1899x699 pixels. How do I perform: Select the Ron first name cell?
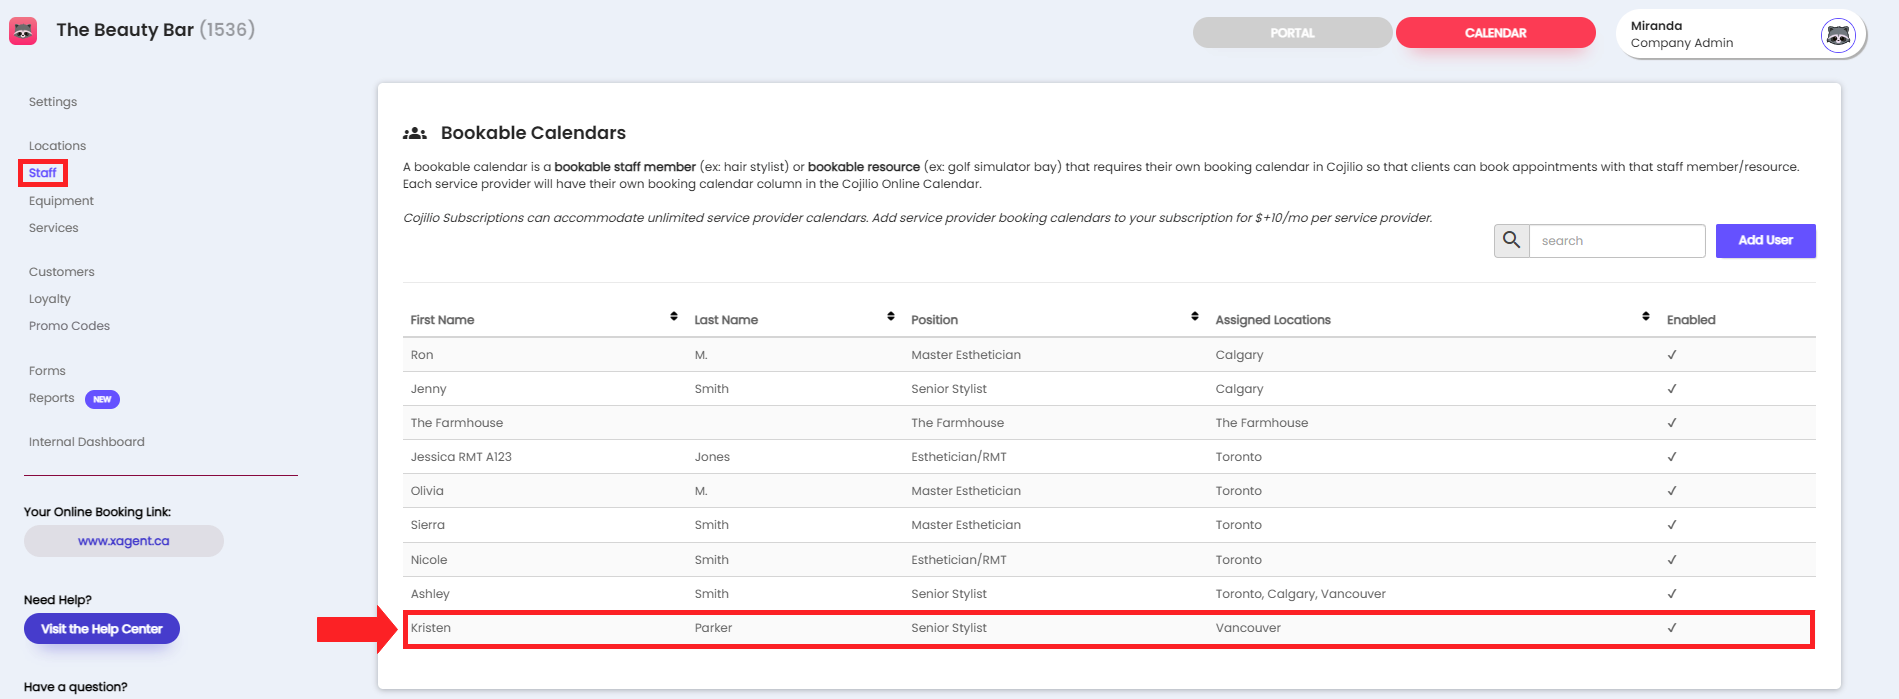tap(422, 355)
